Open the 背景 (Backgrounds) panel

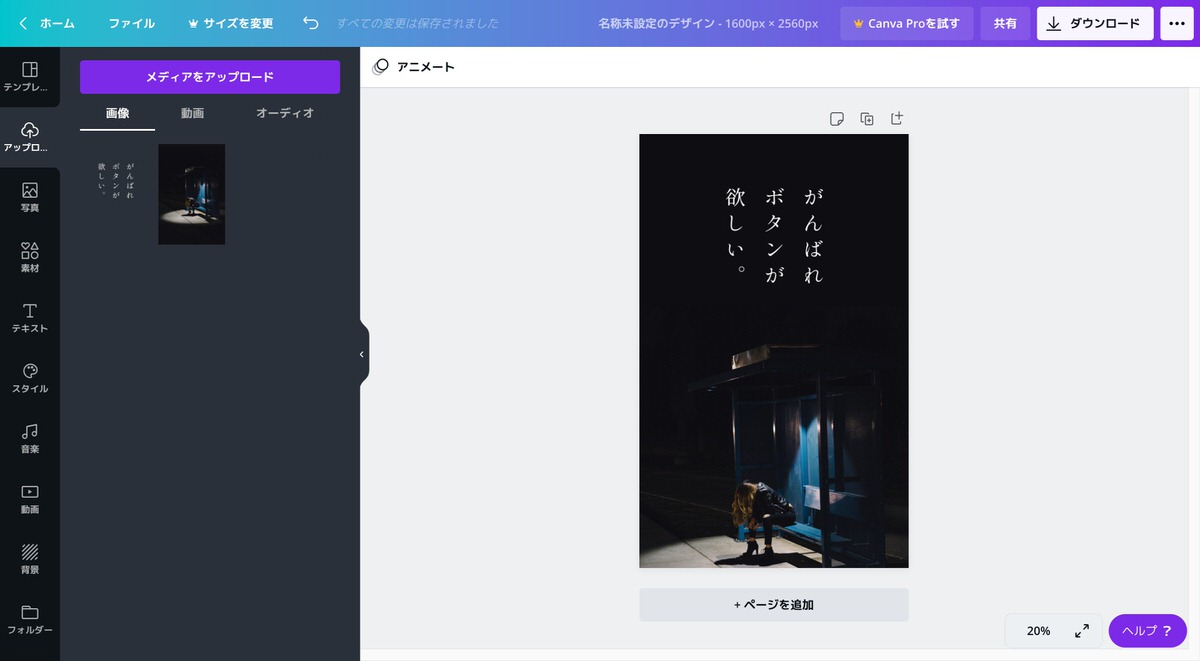(x=29, y=558)
